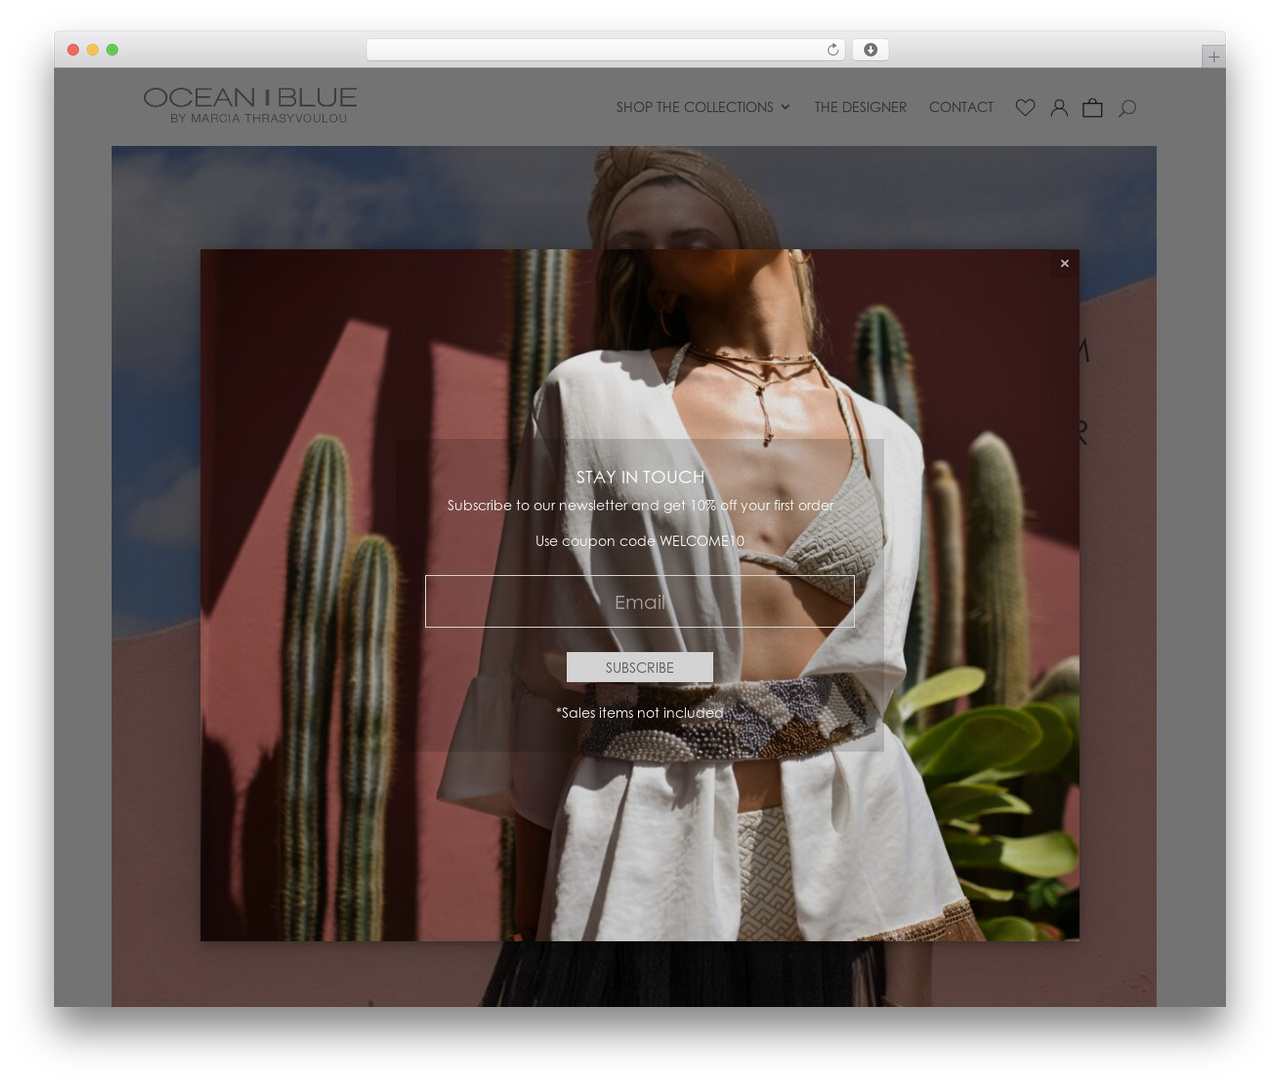Screen dimensions: 1280x1084
Task: Click the newsletter 10% off offer text
Action: pyautogui.click(x=640, y=505)
